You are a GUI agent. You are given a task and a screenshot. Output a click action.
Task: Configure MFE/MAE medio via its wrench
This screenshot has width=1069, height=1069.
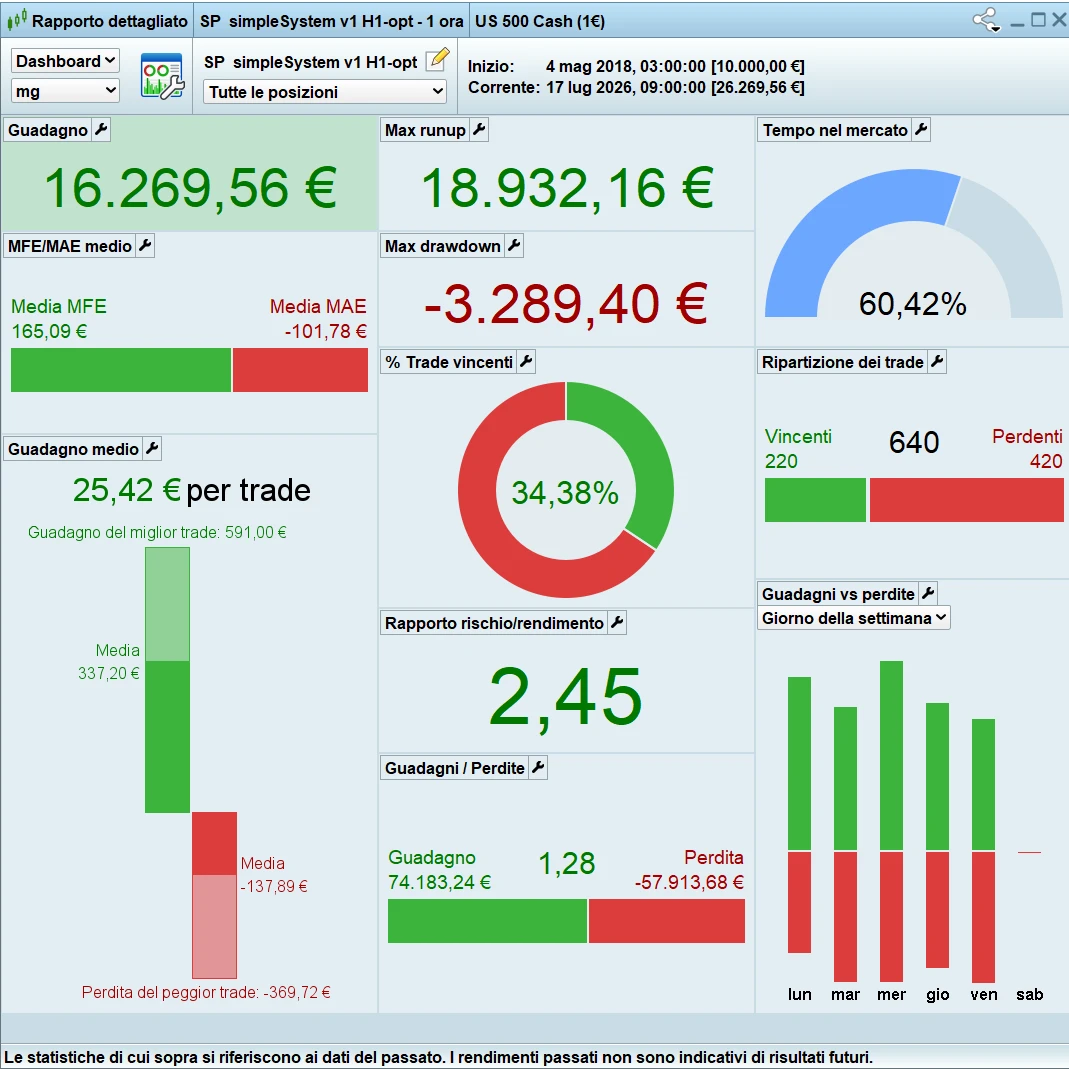point(145,245)
